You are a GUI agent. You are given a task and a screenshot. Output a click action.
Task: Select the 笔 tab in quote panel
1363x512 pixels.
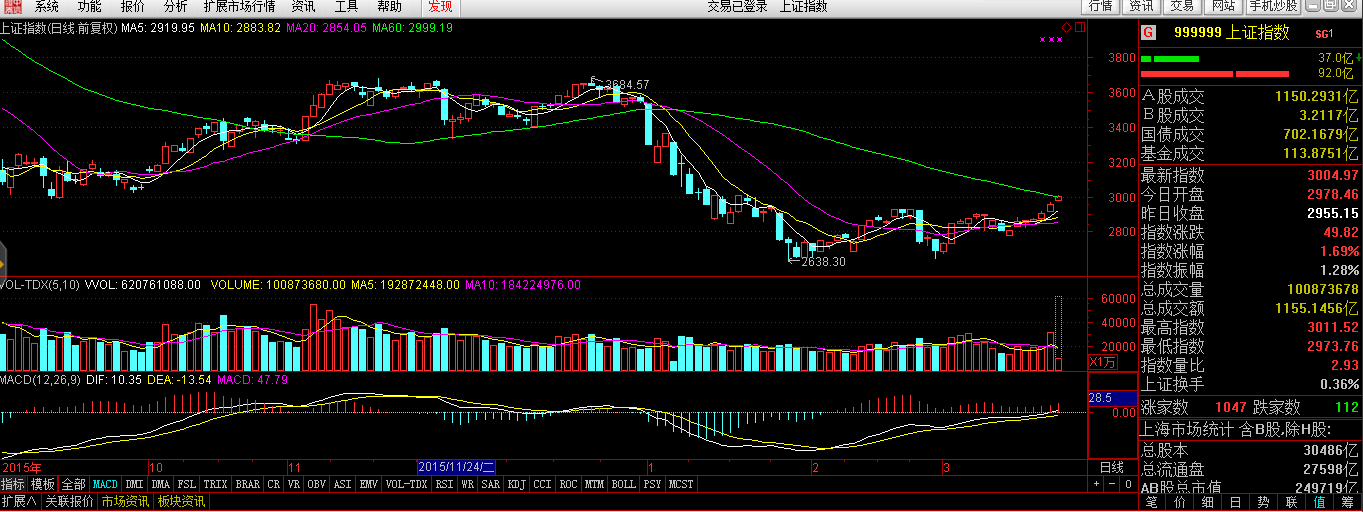coord(1151,501)
